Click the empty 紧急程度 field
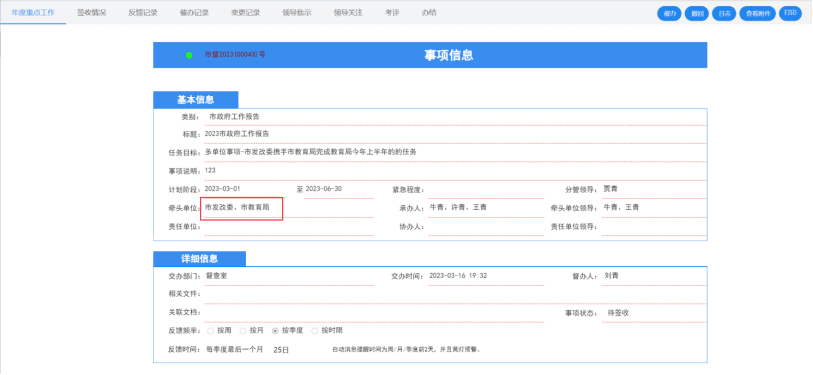The image size is (813, 375). 486,190
